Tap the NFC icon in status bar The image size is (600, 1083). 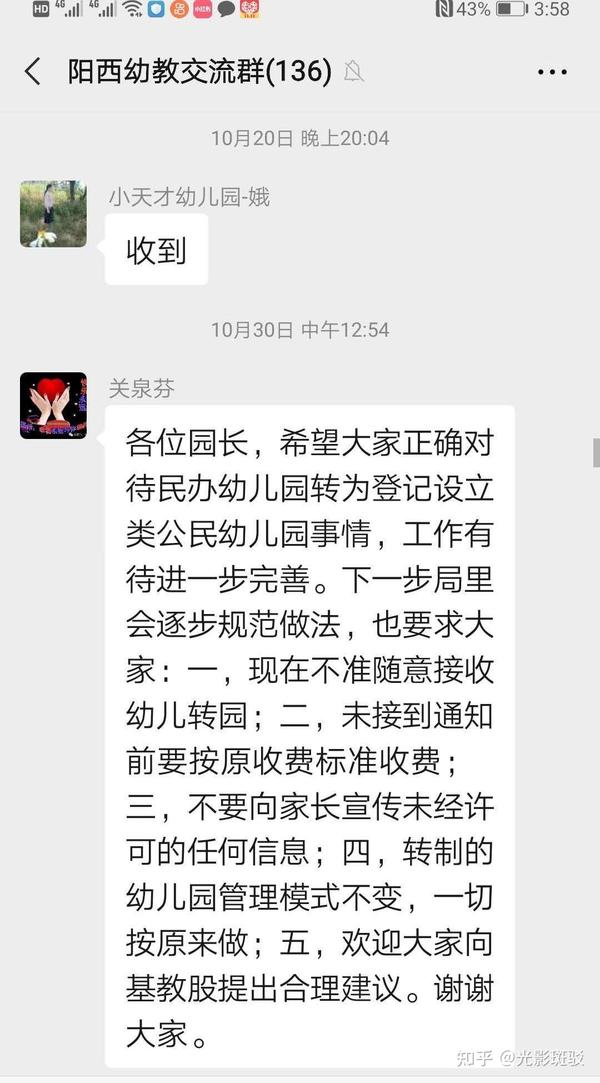tap(445, 10)
